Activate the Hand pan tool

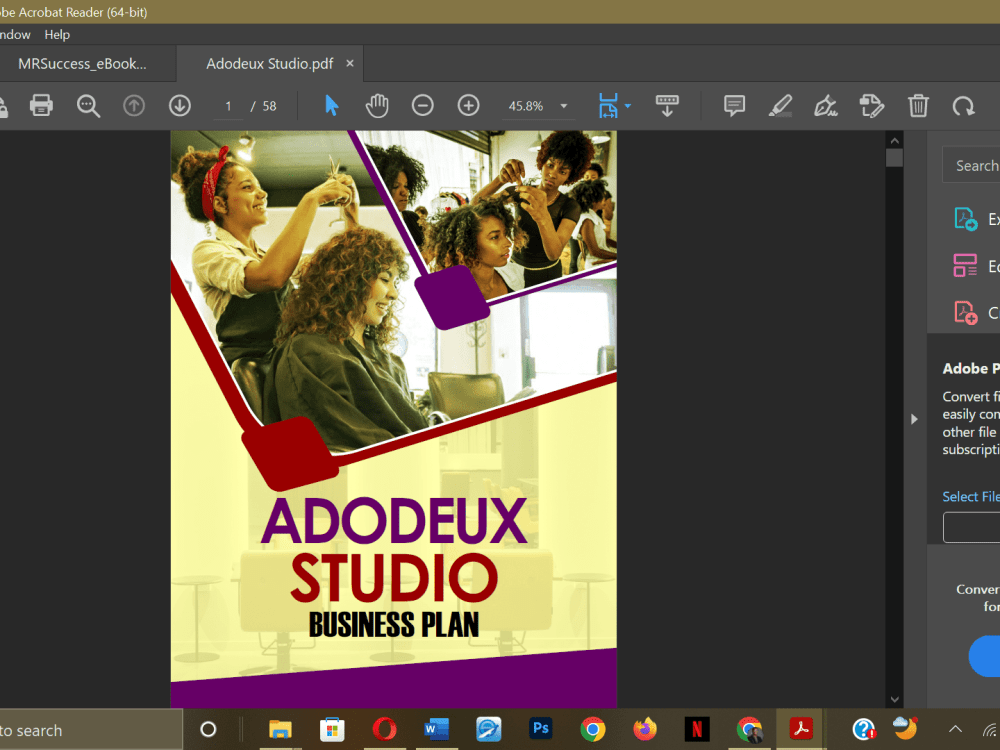point(377,106)
